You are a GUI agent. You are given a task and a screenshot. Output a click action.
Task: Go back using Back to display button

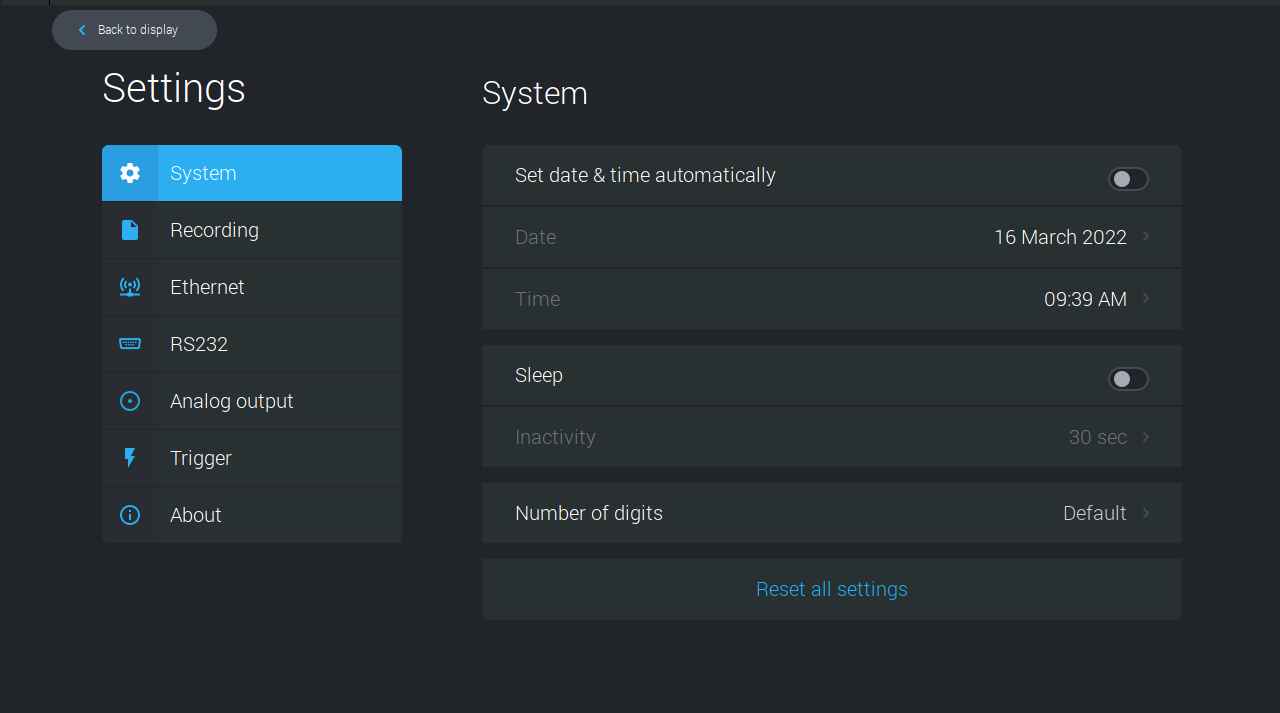point(135,30)
